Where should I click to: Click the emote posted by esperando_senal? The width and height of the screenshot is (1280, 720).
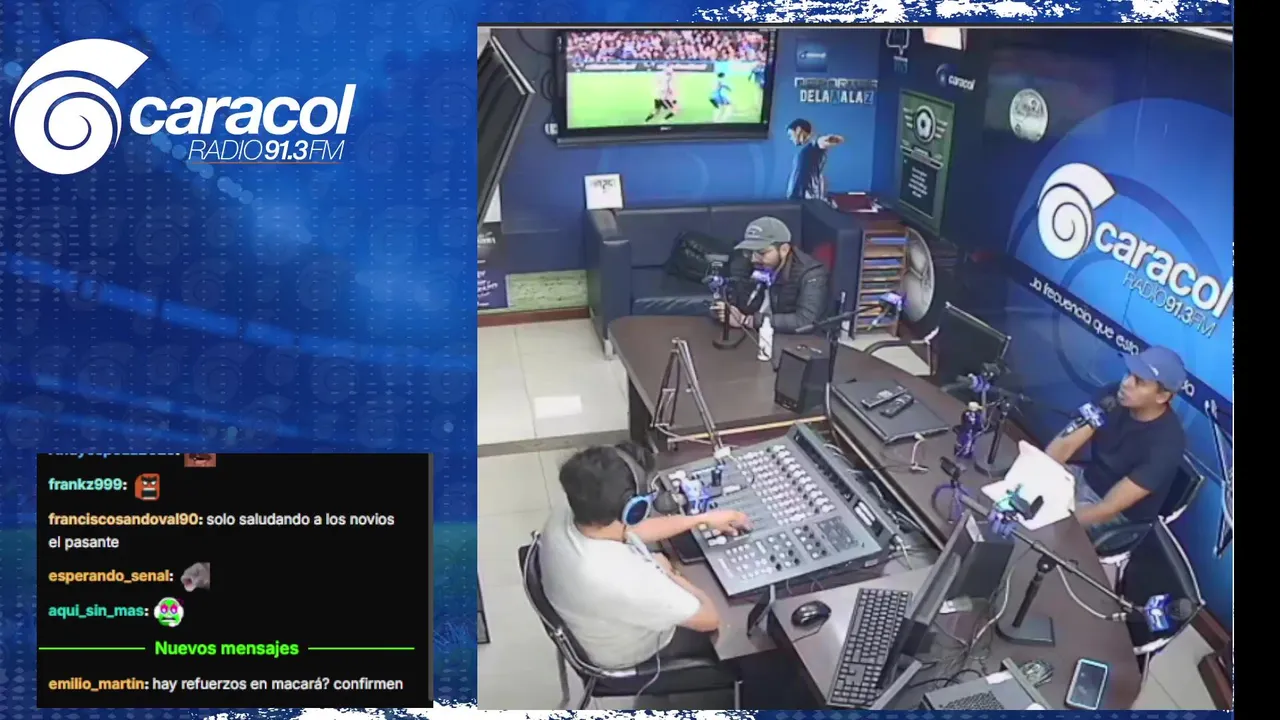[195, 576]
